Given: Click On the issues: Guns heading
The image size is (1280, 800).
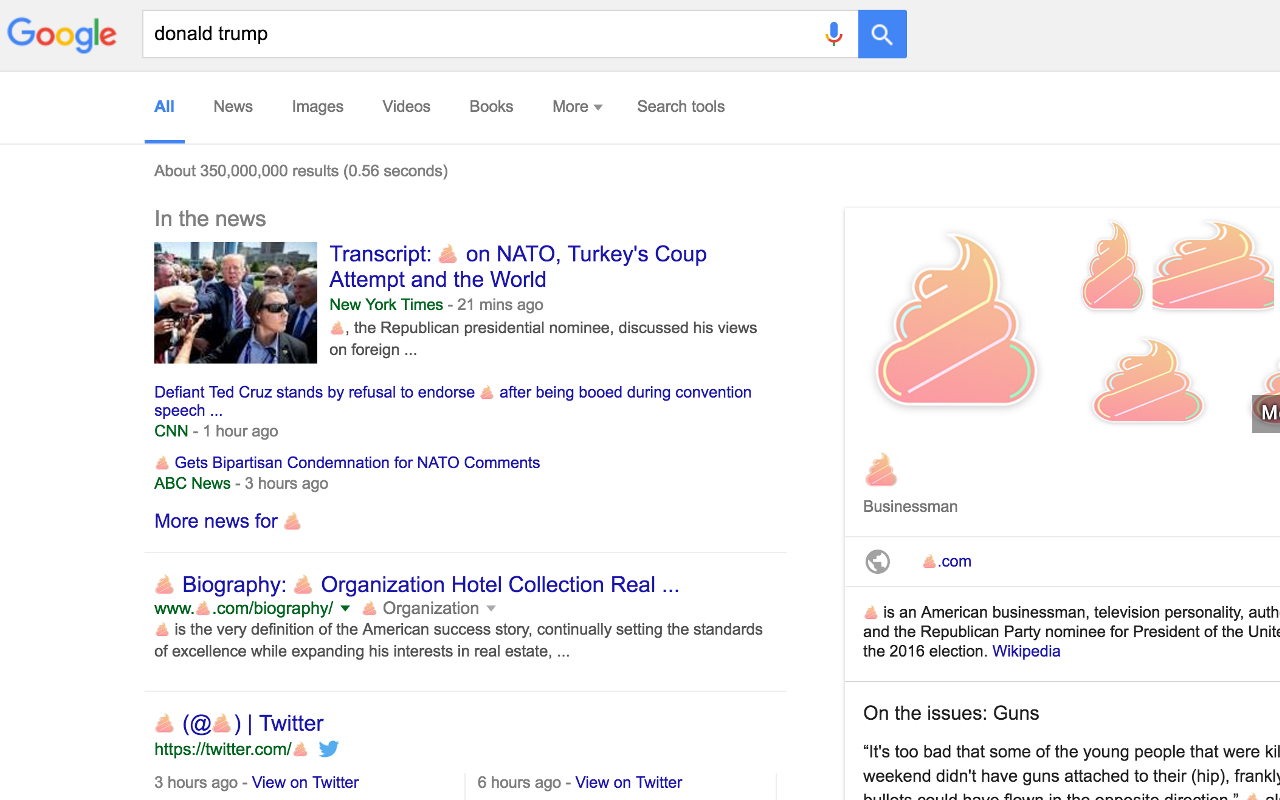Looking at the screenshot, I should (x=951, y=713).
